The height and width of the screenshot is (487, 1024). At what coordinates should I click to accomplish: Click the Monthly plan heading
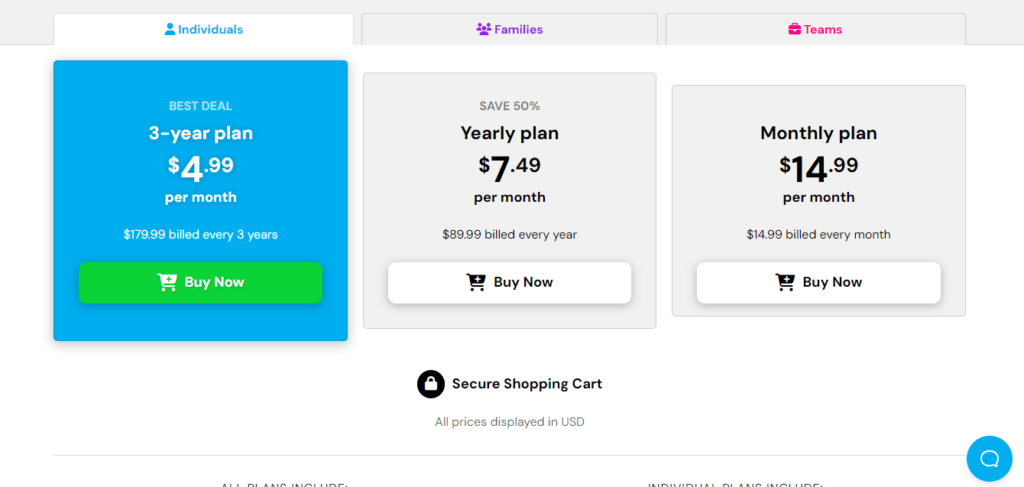click(818, 133)
